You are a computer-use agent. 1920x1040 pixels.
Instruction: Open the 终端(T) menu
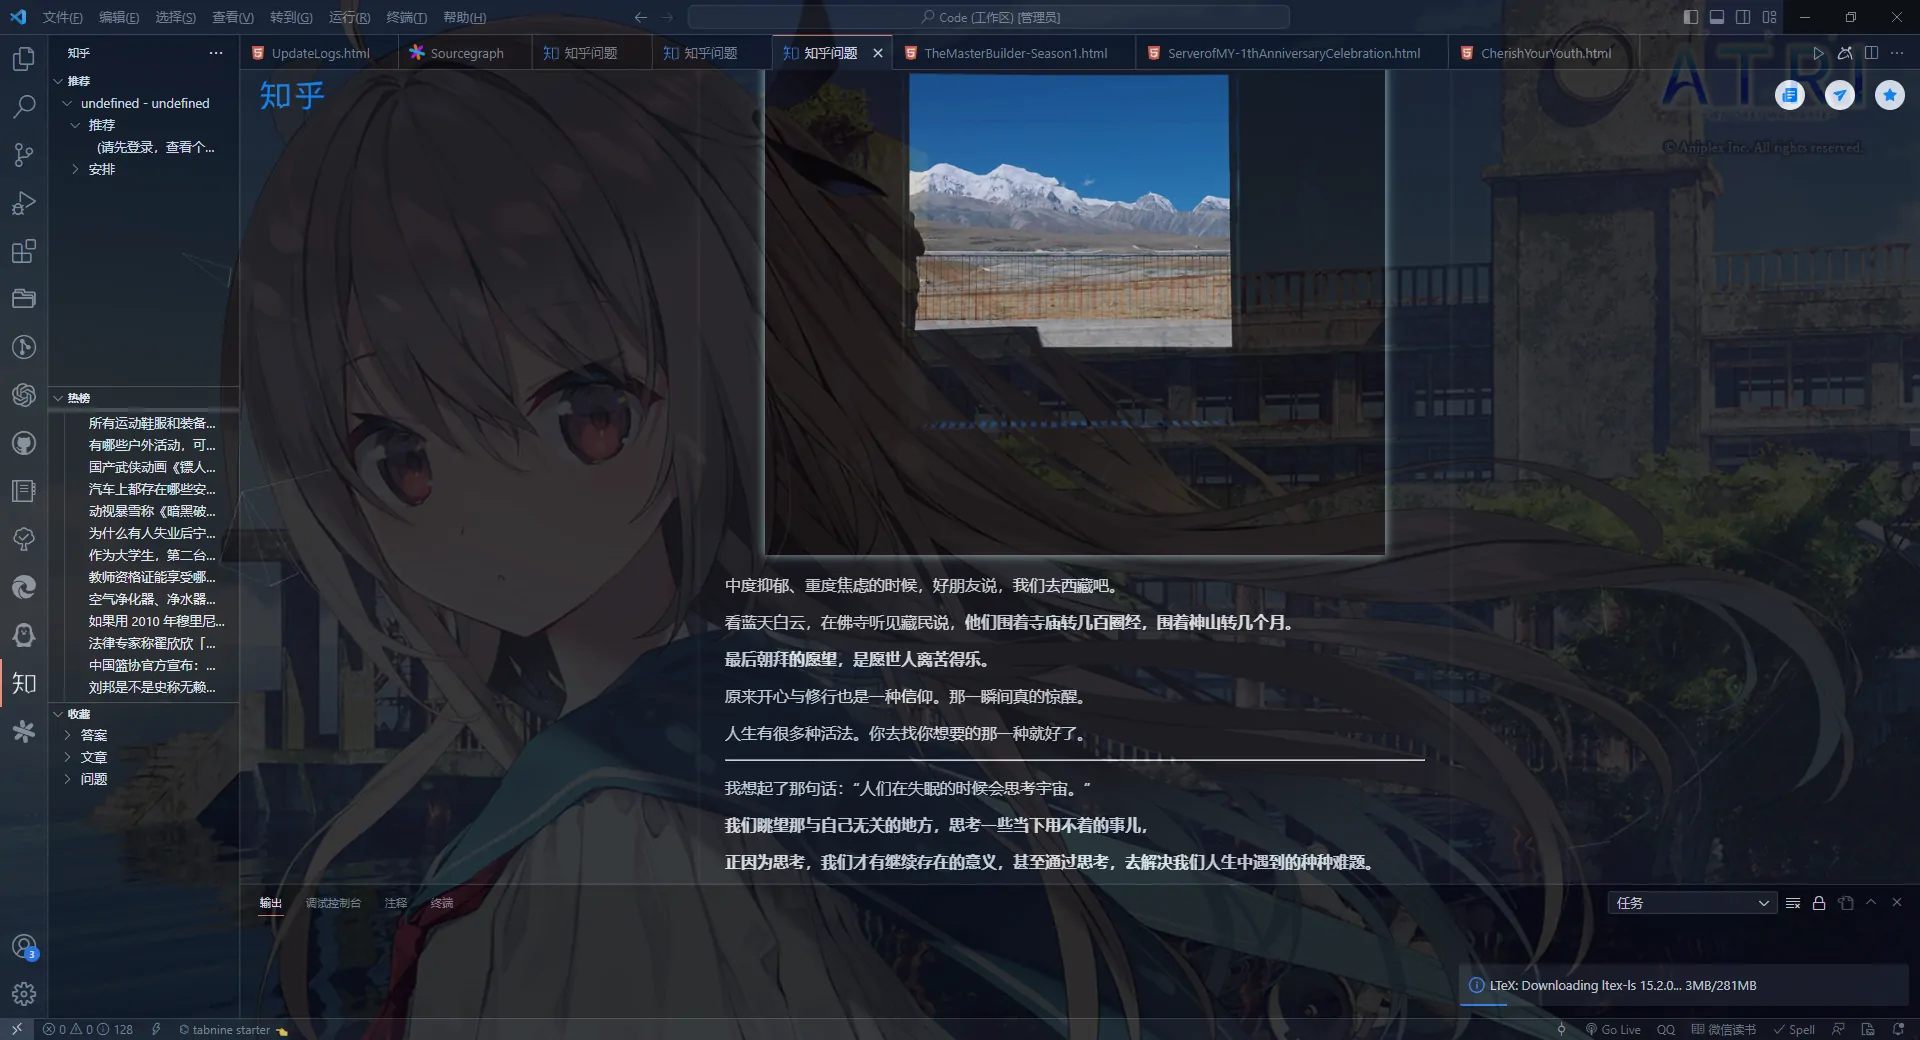[406, 17]
